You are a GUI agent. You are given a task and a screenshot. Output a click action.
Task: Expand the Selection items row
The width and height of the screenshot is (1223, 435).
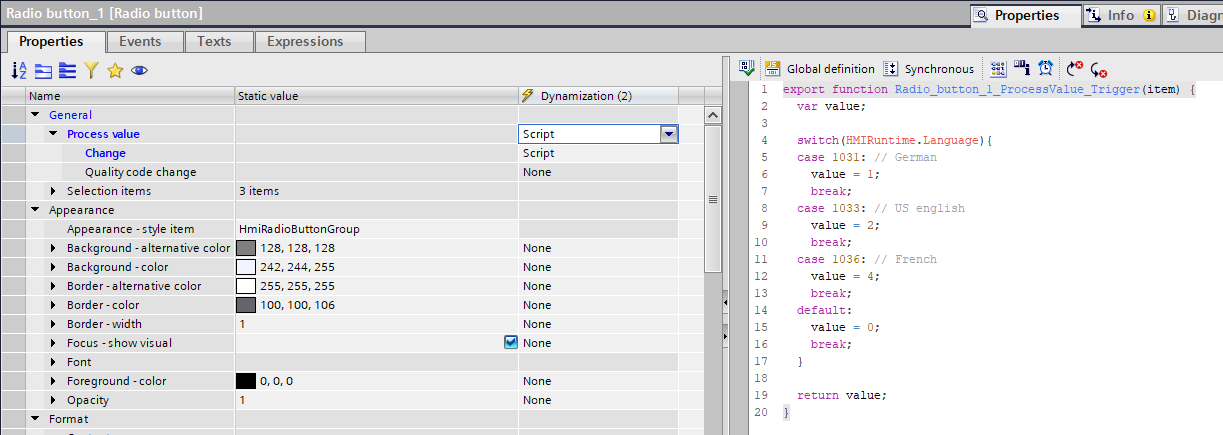coord(54,191)
